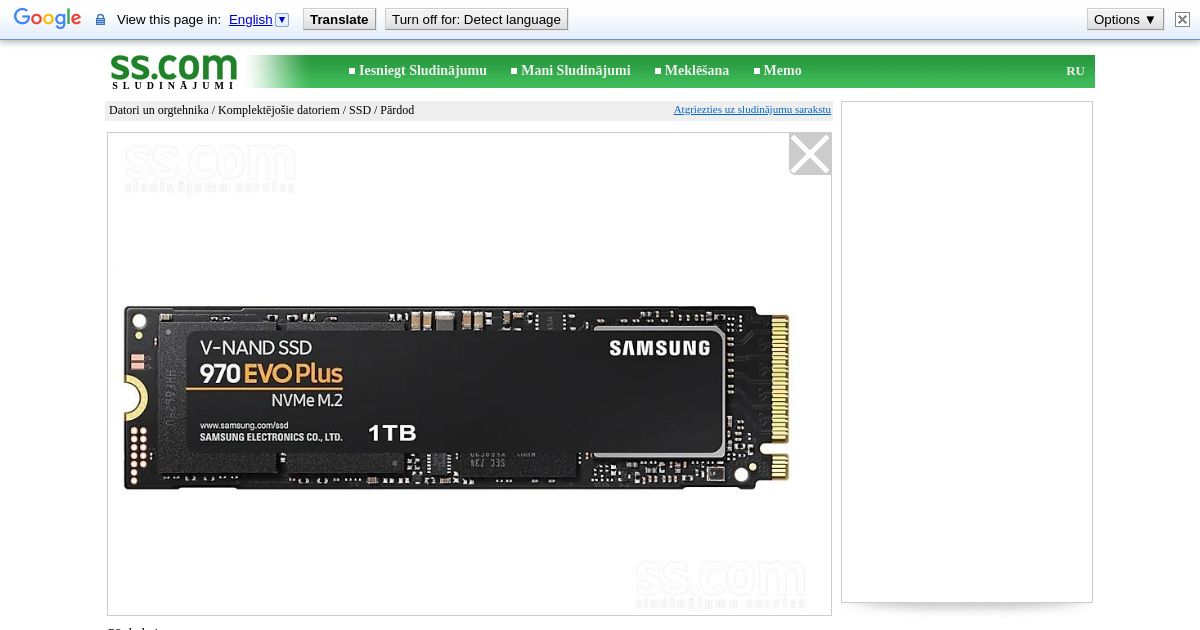Click the Google logo in translate bar
The height and width of the screenshot is (630, 1200).
[47, 19]
